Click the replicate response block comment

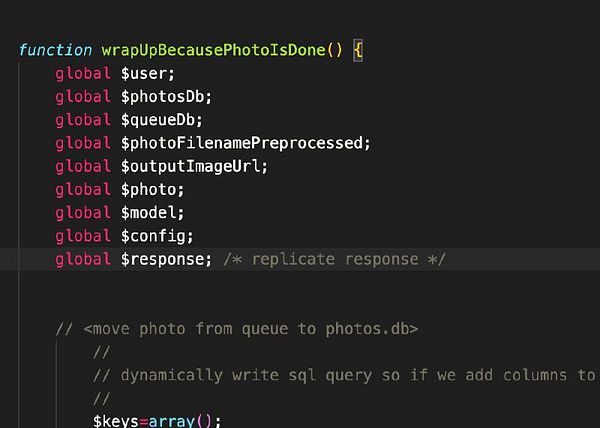pyautogui.click(x=334, y=259)
